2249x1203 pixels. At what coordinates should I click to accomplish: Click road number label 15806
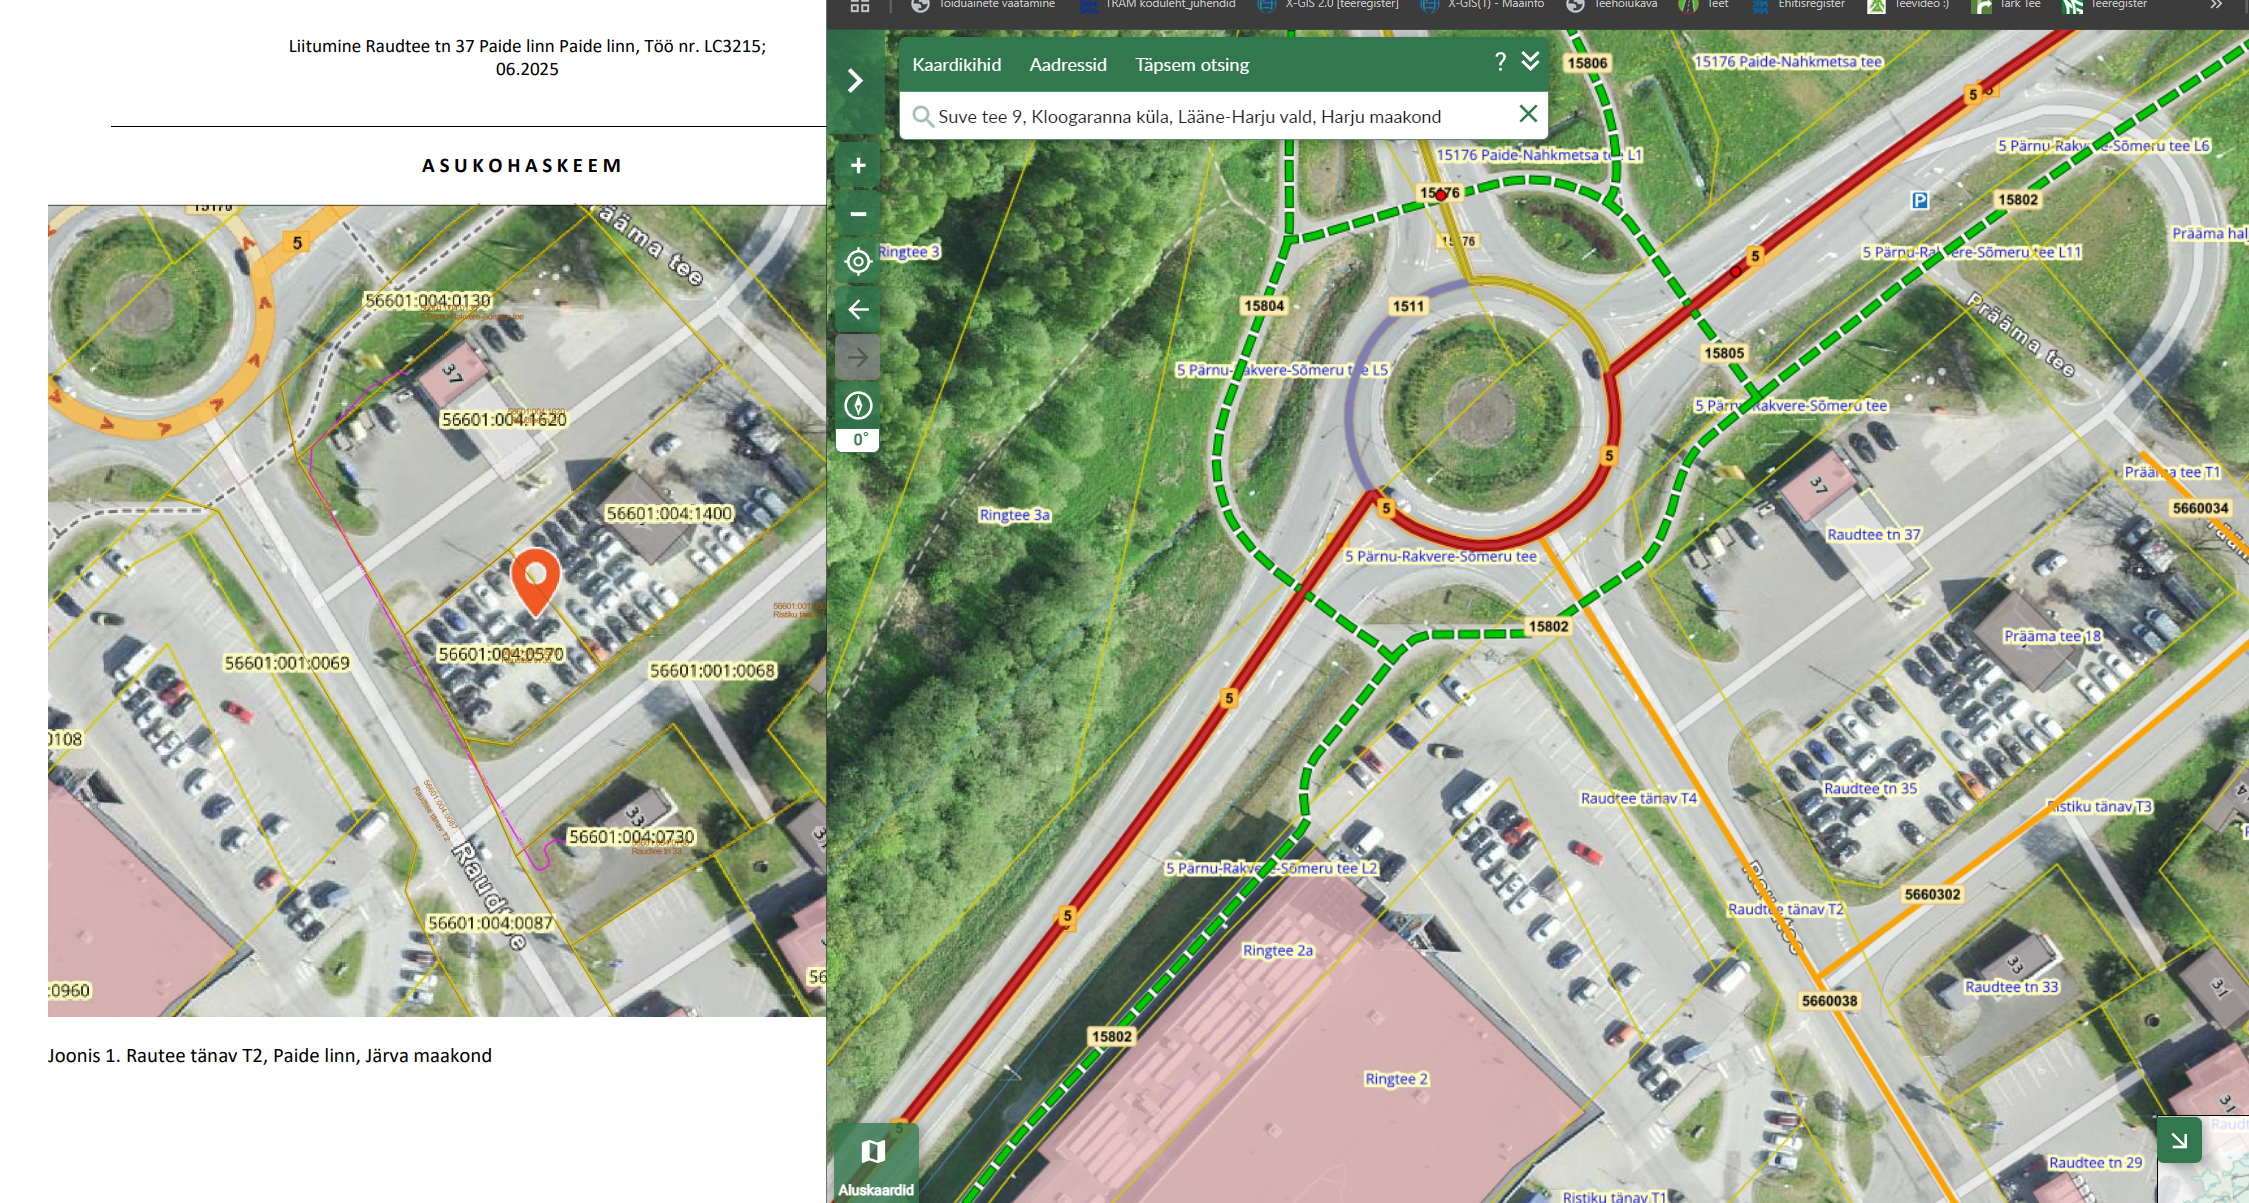1587,63
